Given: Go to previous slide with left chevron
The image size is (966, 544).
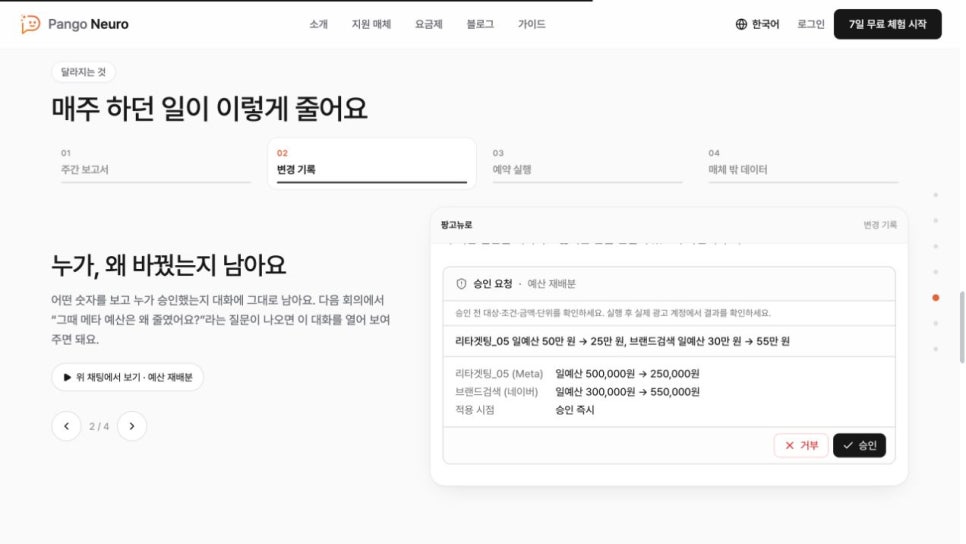Looking at the screenshot, I should 67,426.
